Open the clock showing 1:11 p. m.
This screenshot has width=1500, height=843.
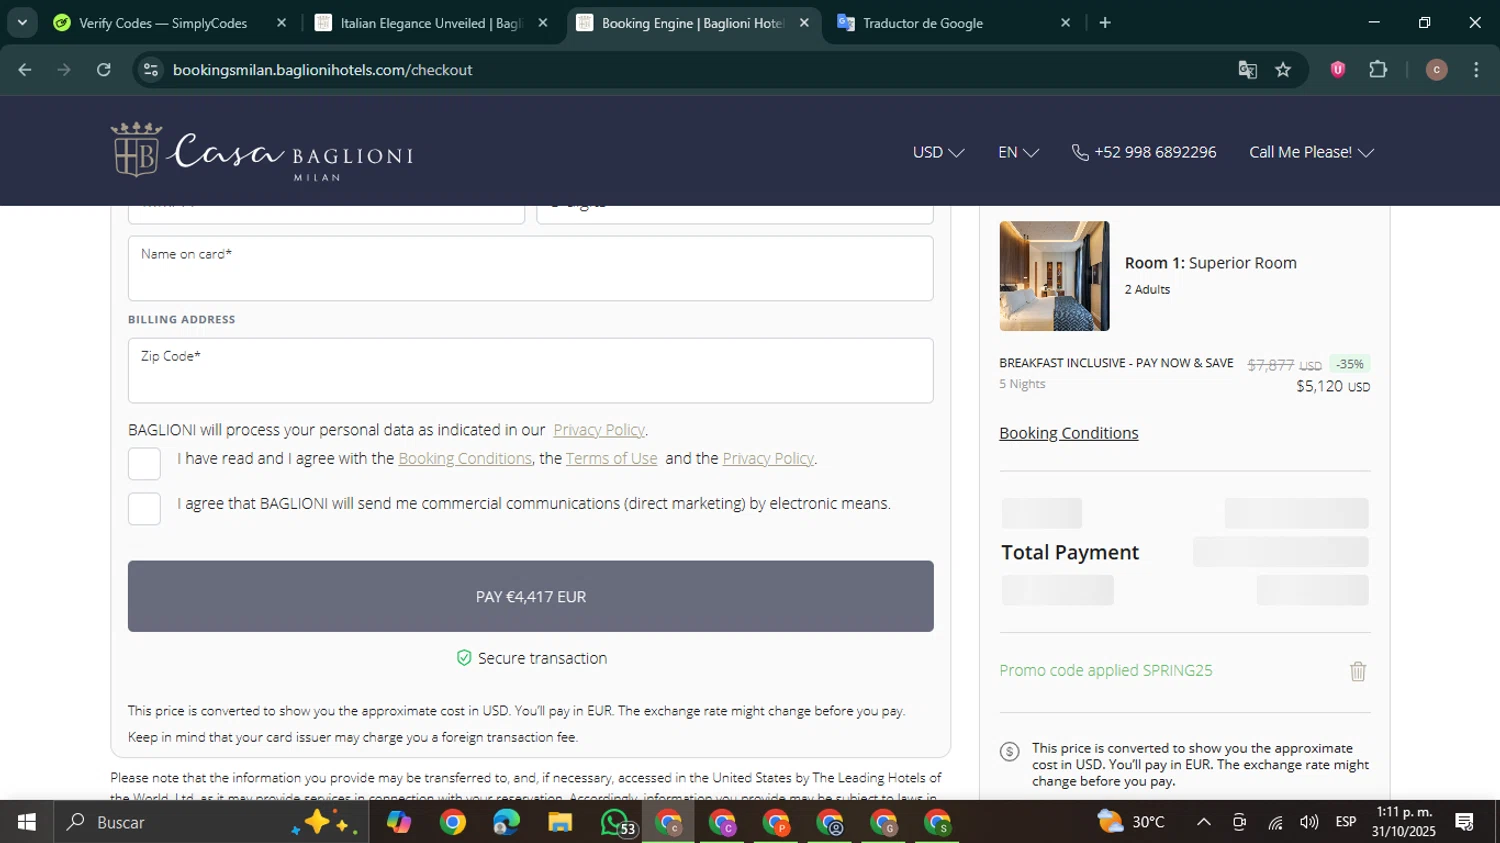pos(1404,822)
